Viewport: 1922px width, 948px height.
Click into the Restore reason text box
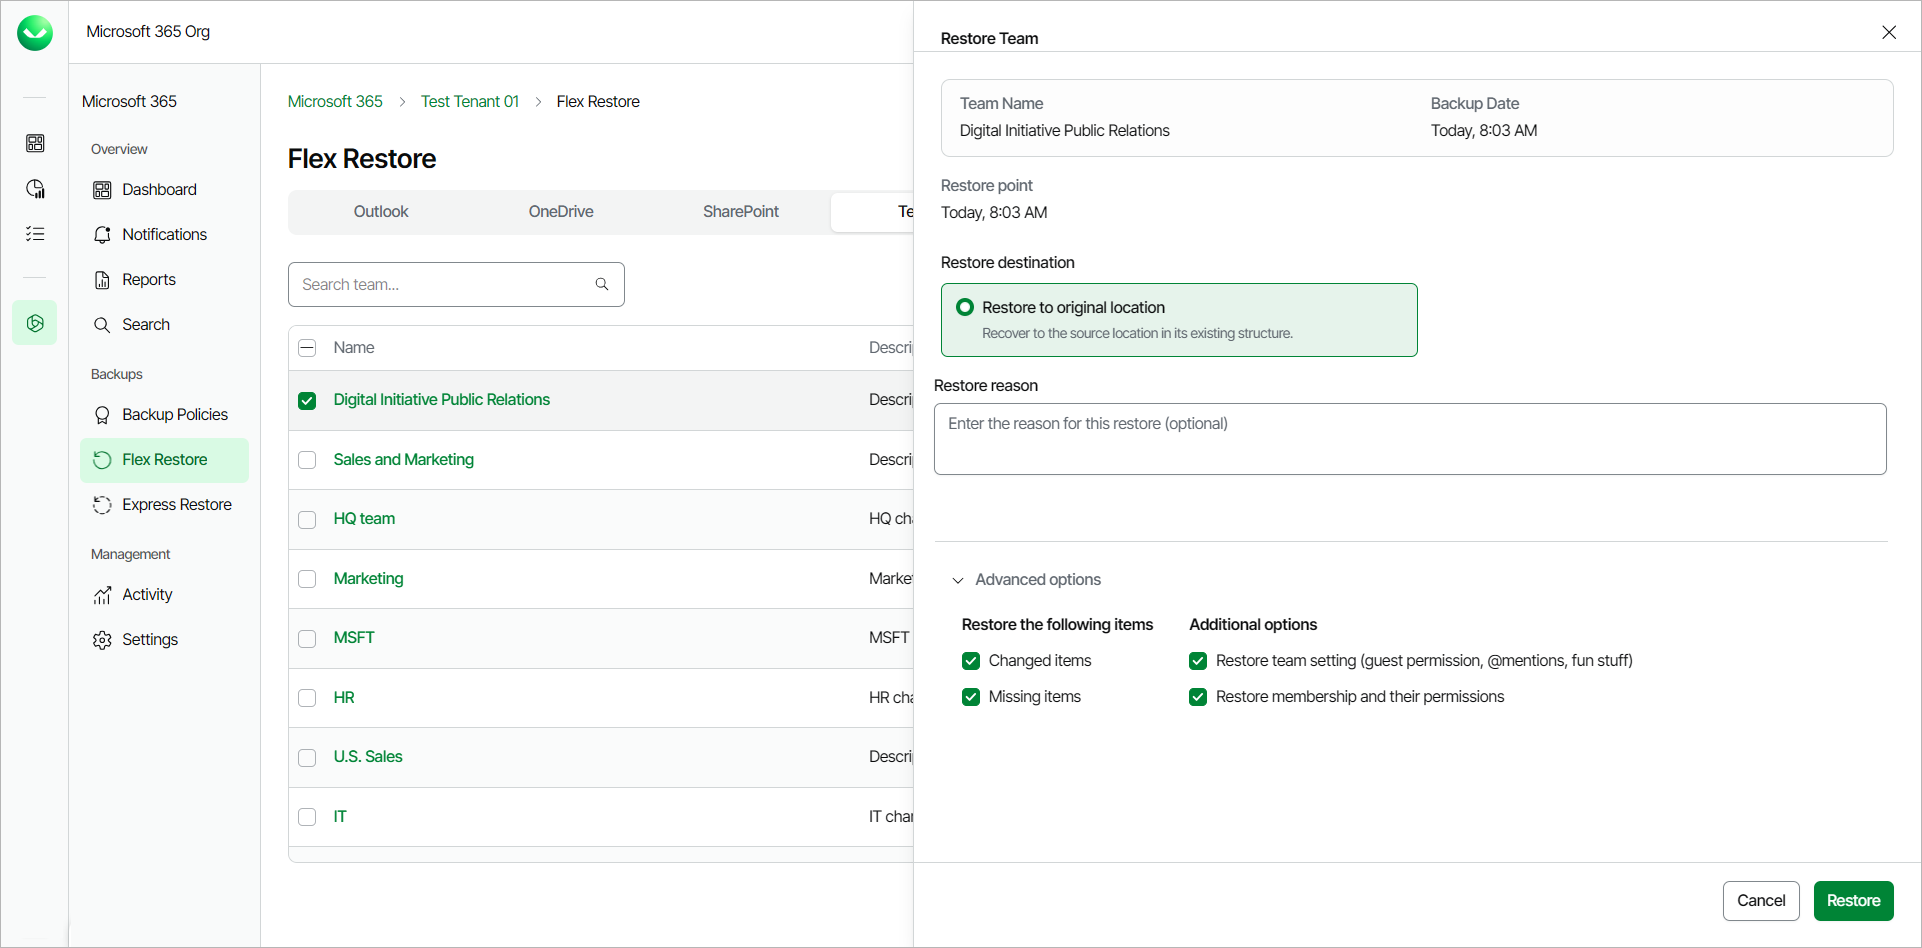[1410, 439]
